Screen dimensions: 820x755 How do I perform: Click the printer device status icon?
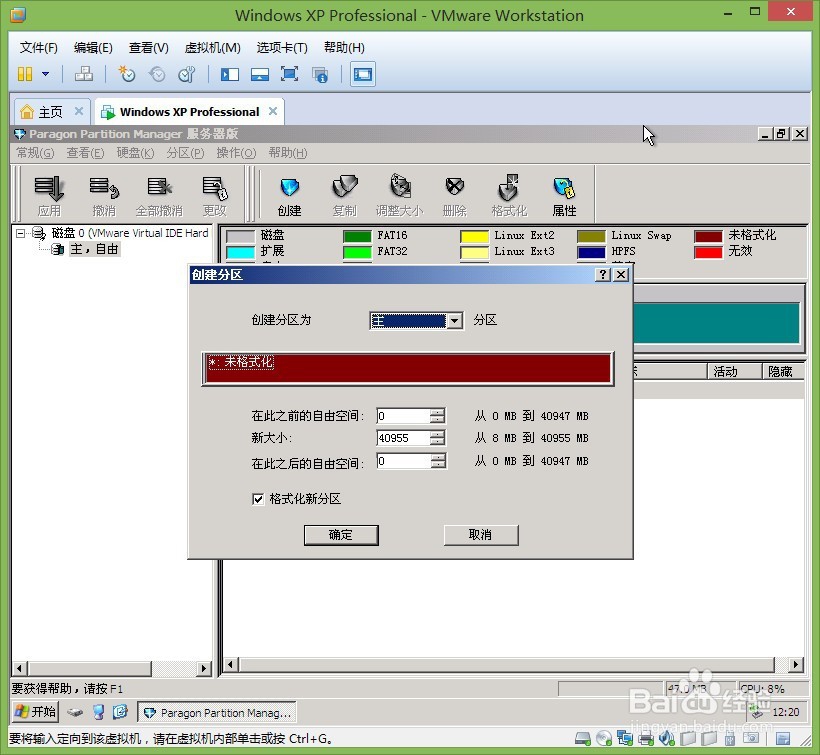tap(646, 739)
